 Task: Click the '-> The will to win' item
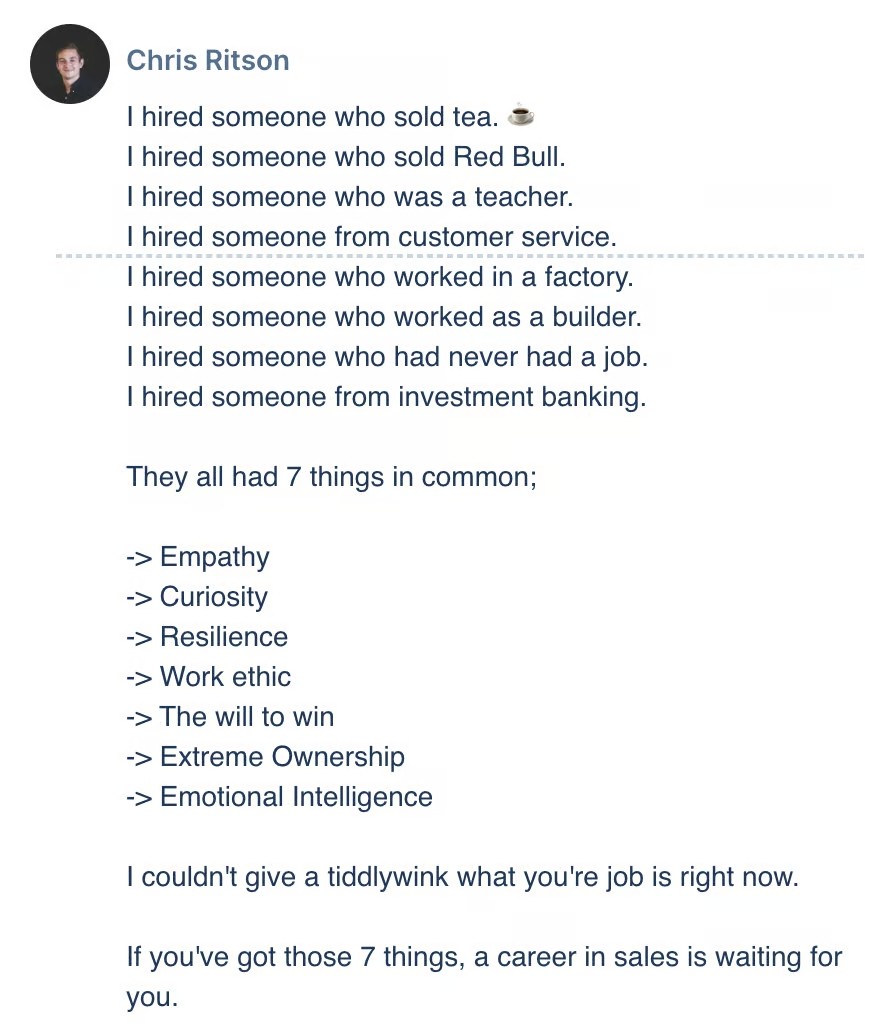[230, 717]
